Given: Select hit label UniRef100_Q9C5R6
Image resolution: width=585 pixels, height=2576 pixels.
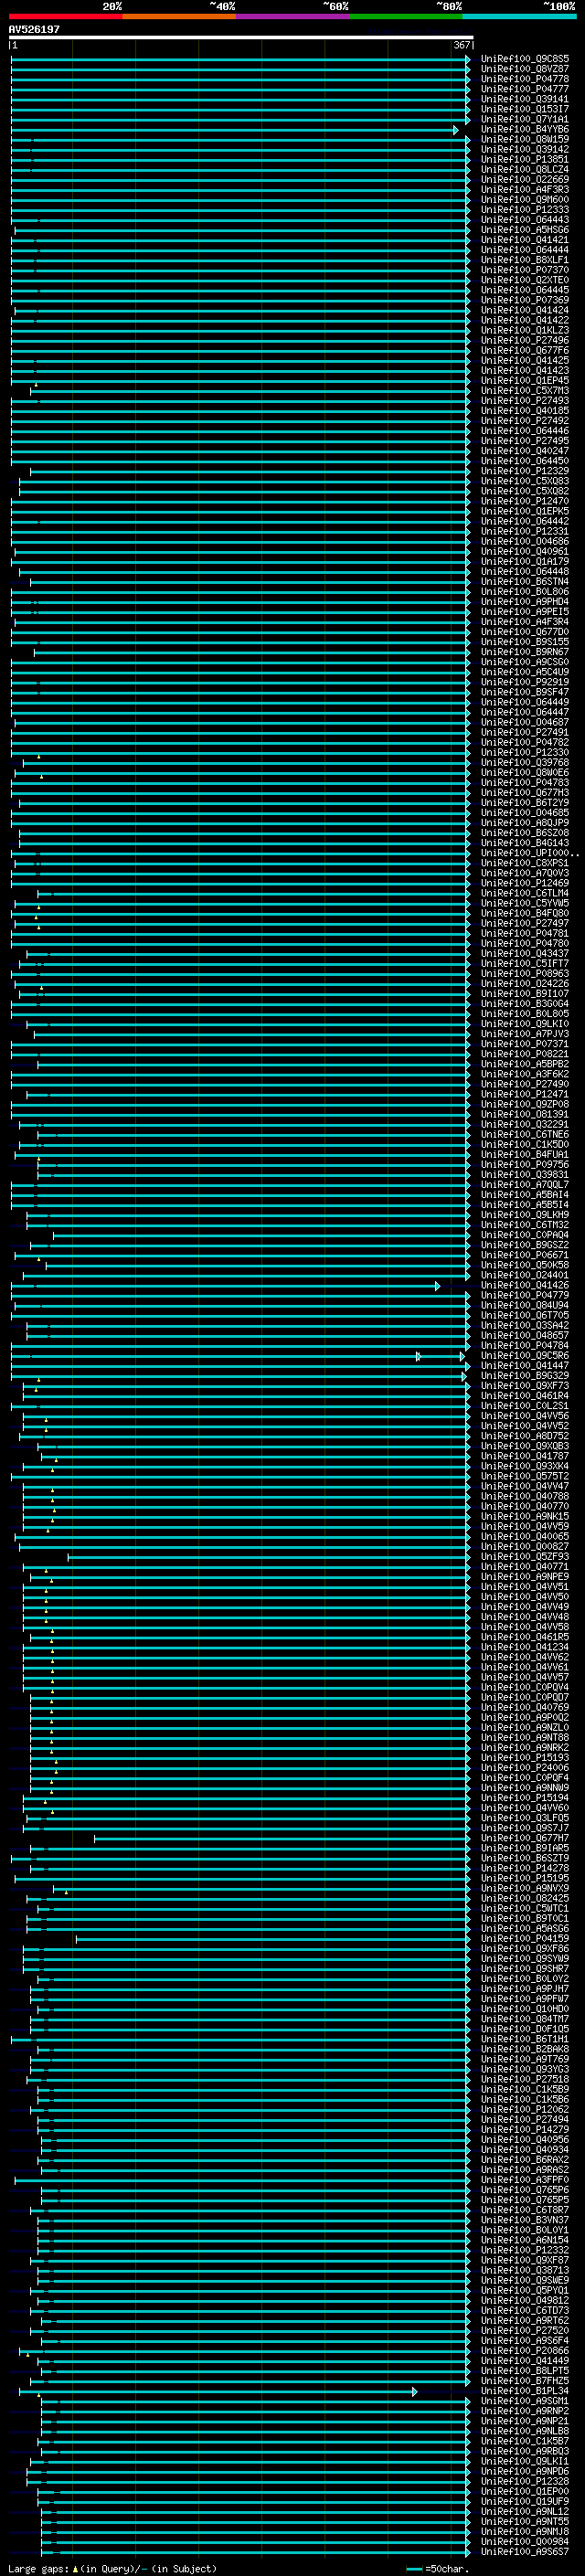Looking at the screenshot, I should point(524,1356).
